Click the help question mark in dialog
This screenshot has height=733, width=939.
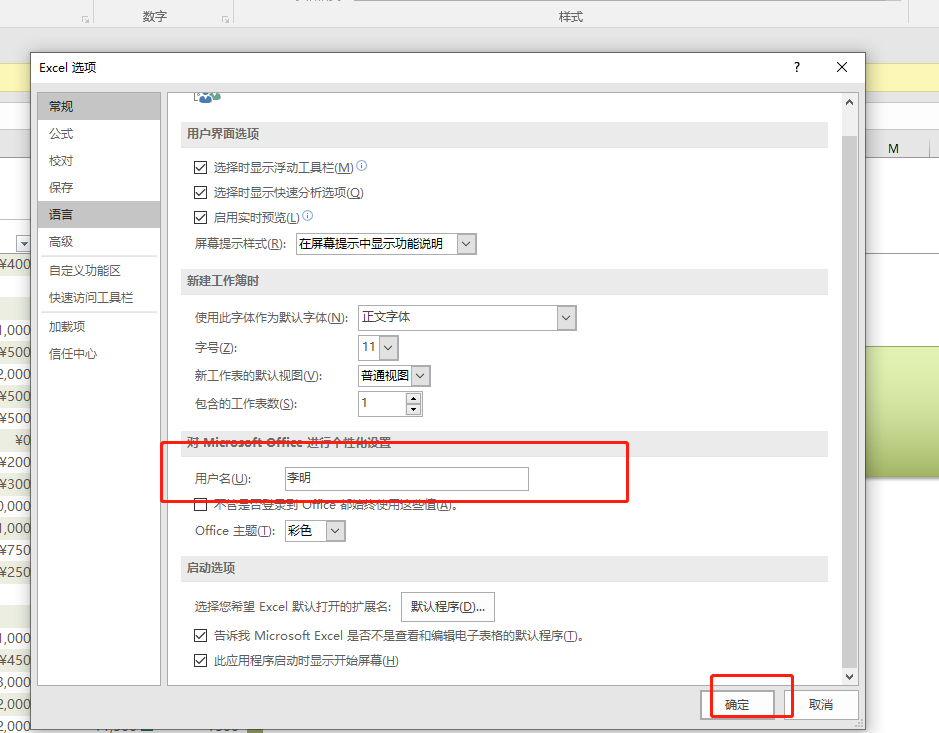click(x=796, y=67)
